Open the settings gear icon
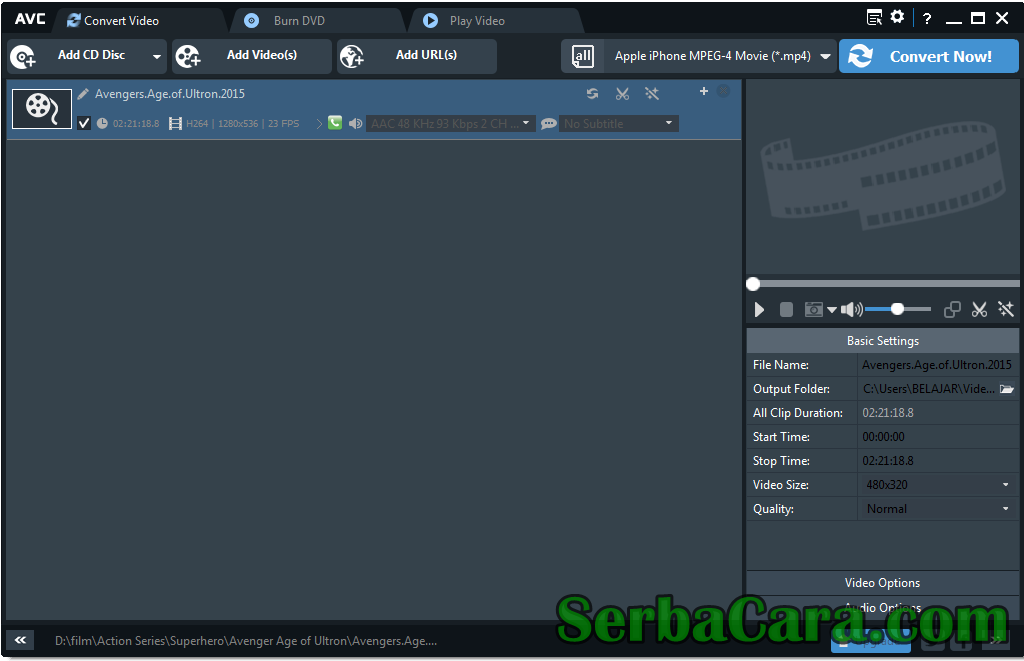Viewport: 1024px width, 661px height. tap(898, 17)
